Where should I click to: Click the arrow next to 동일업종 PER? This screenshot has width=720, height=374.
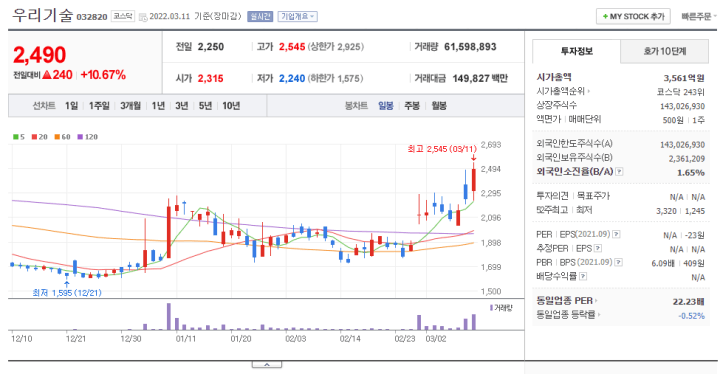click(x=596, y=301)
